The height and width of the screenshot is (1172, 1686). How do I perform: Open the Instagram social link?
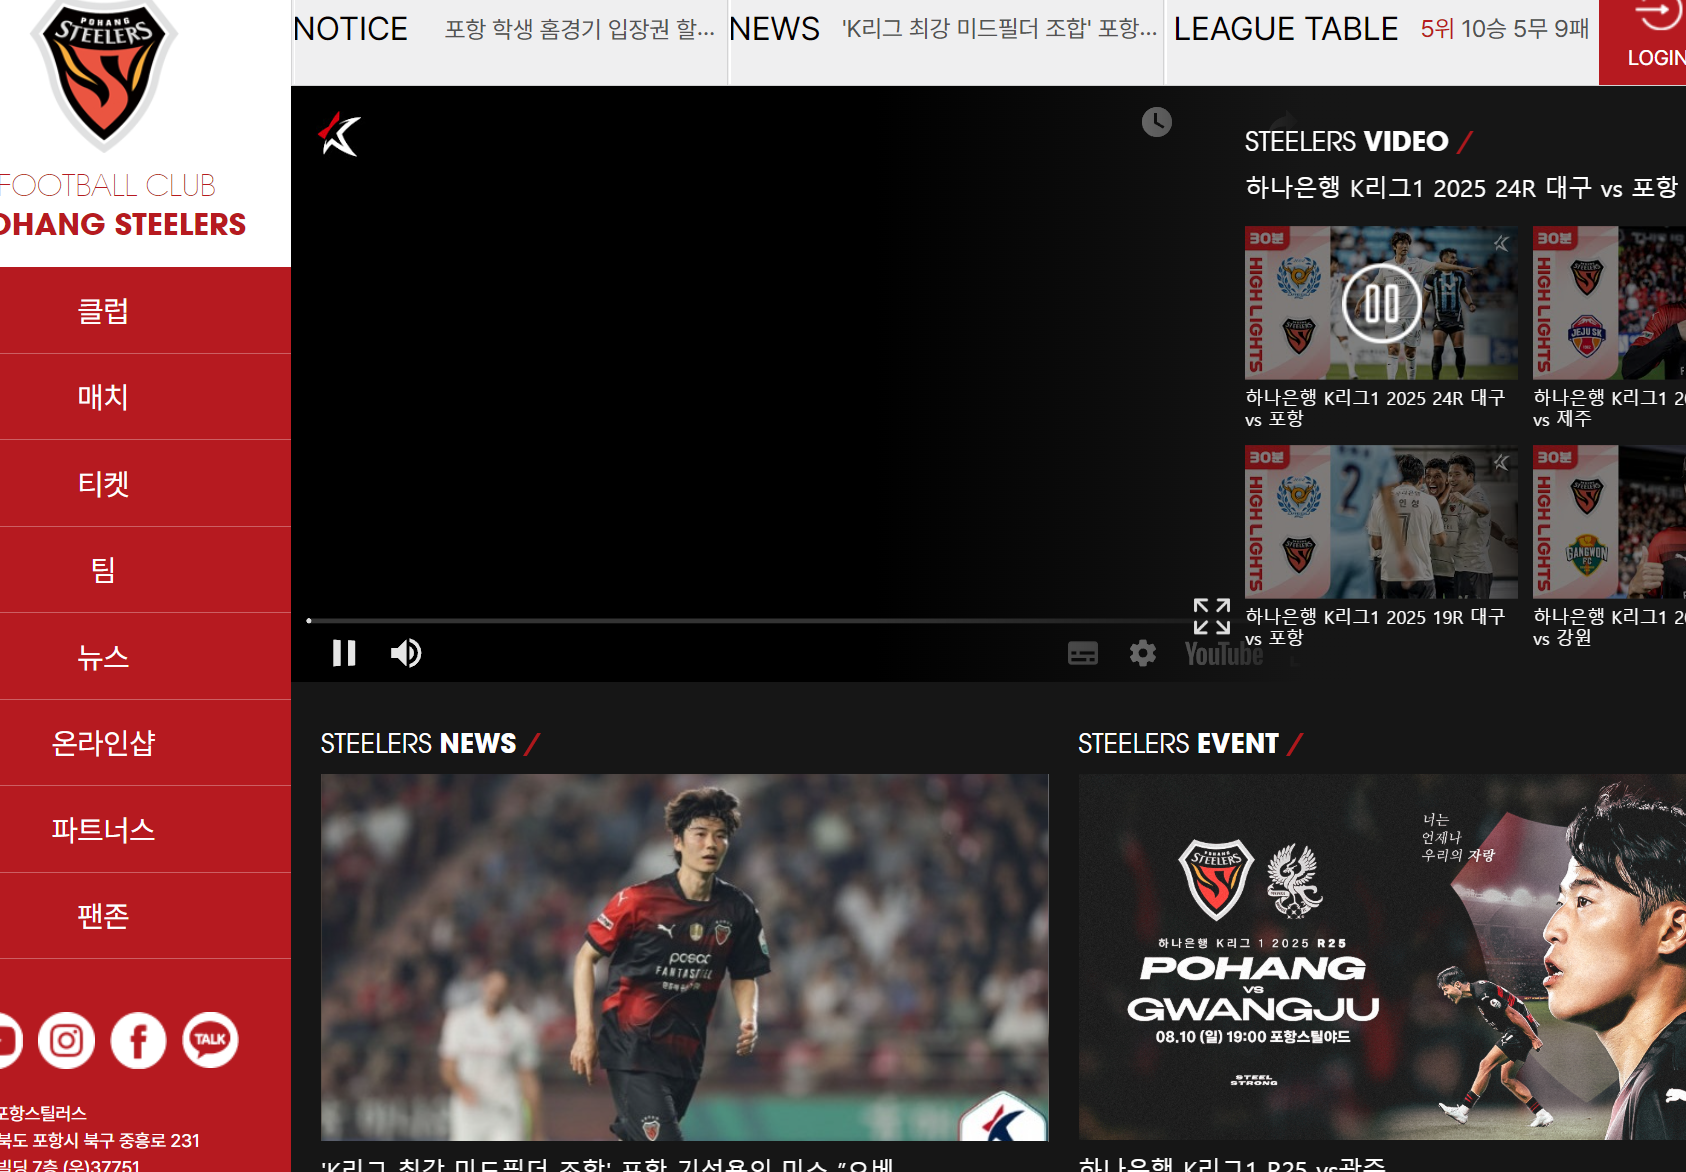click(66, 1040)
